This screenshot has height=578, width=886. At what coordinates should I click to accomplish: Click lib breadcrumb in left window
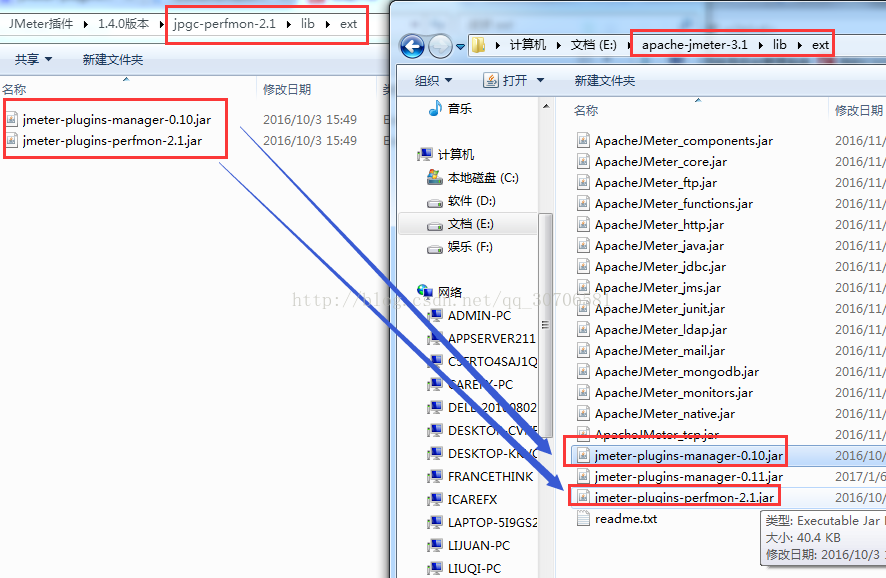[x=307, y=24]
